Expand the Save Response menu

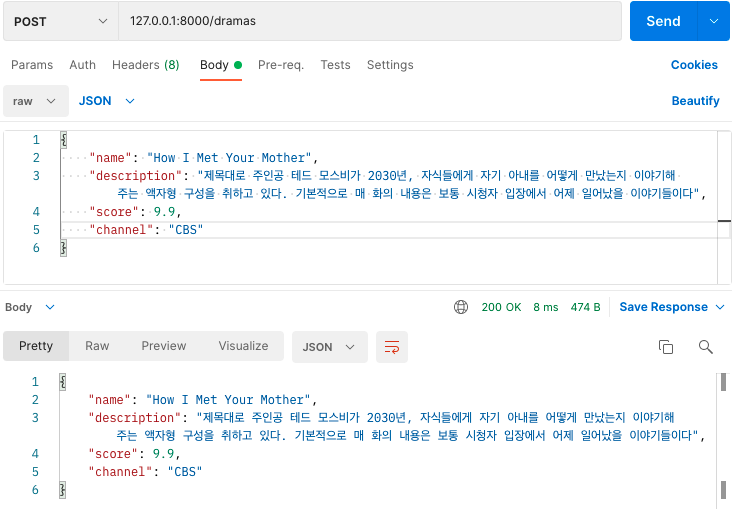[719, 307]
